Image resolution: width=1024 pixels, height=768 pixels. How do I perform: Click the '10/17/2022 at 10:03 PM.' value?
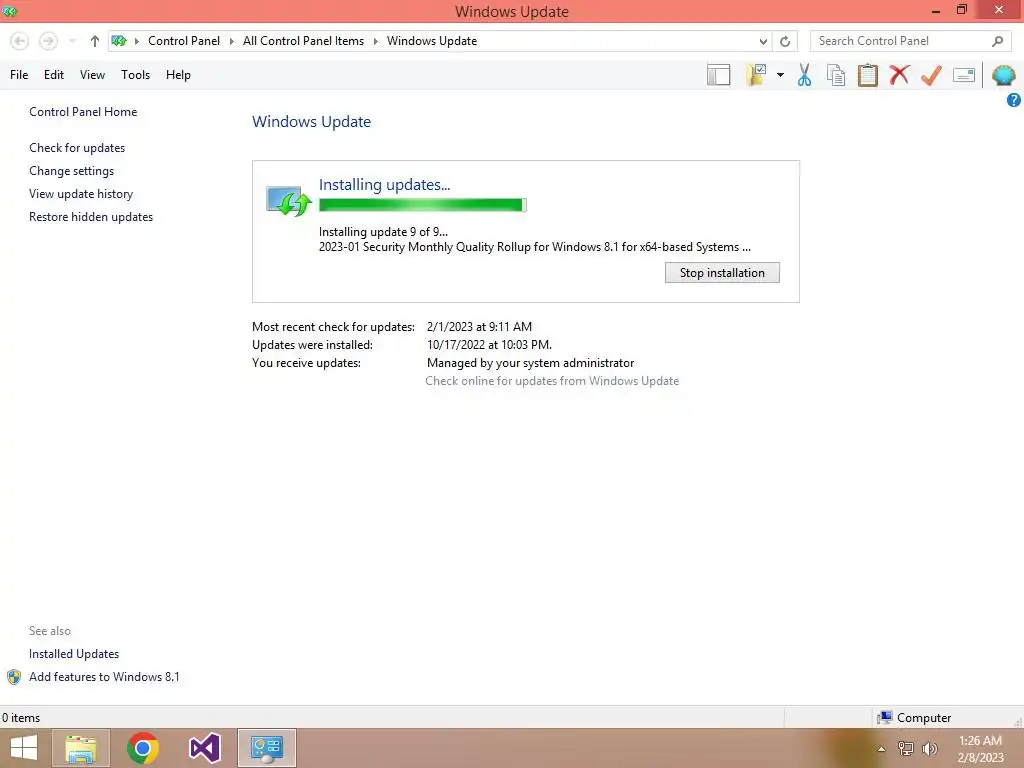click(x=489, y=345)
